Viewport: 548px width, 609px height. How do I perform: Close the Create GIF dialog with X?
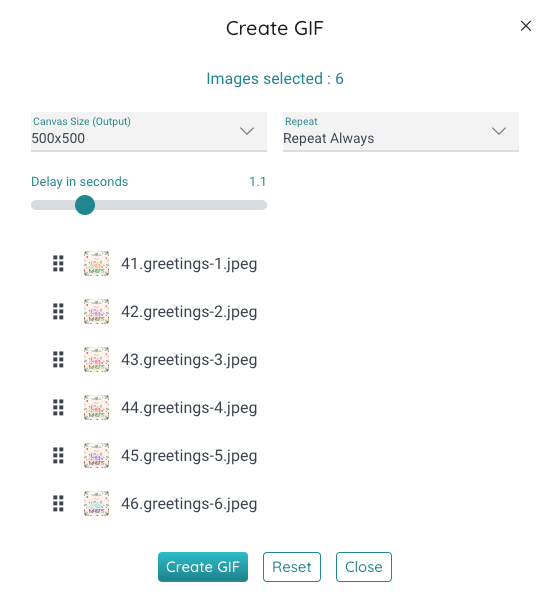tap(525, 26)
